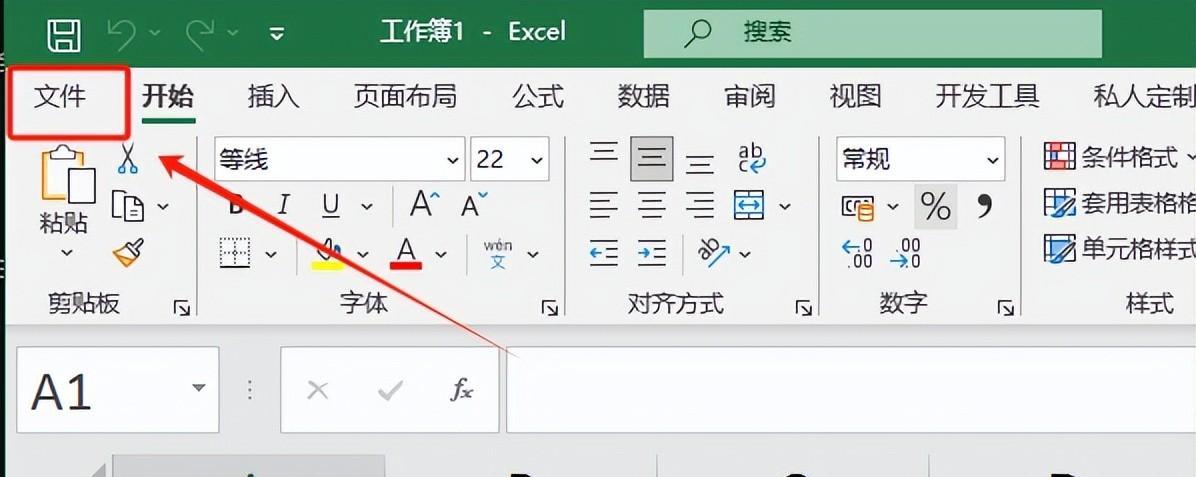
Task: Click the Merge and Center icon
Action: [x=750, y=205]
